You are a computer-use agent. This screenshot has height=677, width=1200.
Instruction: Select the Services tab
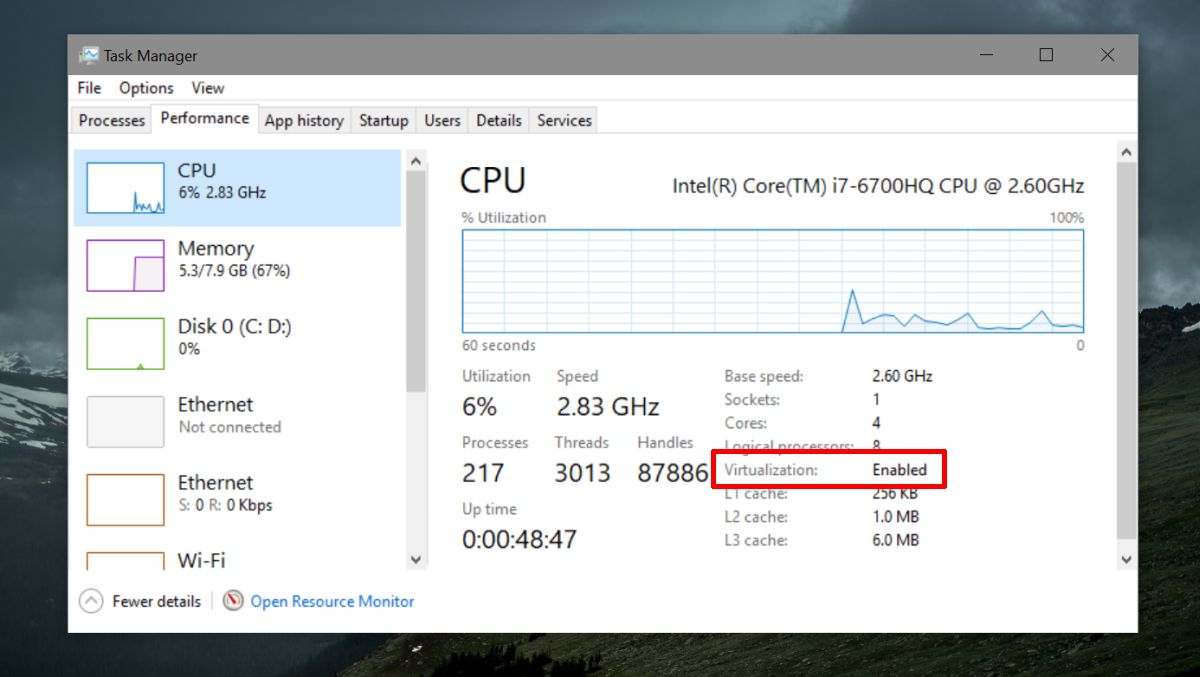tap(563, 120)
